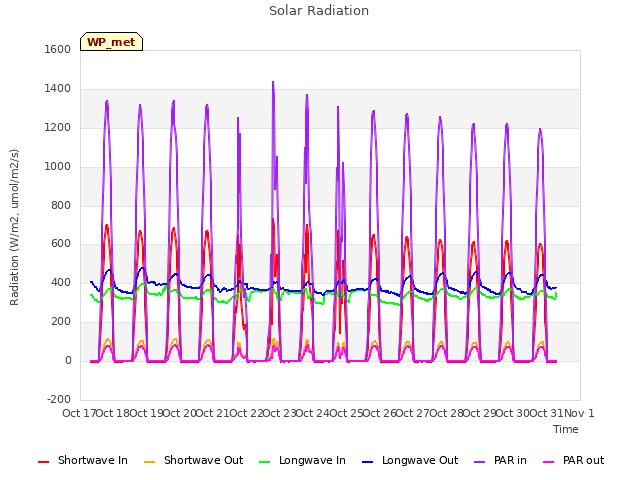The image size is (640, 480).
Task: Click the Time x-axis title
Action: point(566,429)
